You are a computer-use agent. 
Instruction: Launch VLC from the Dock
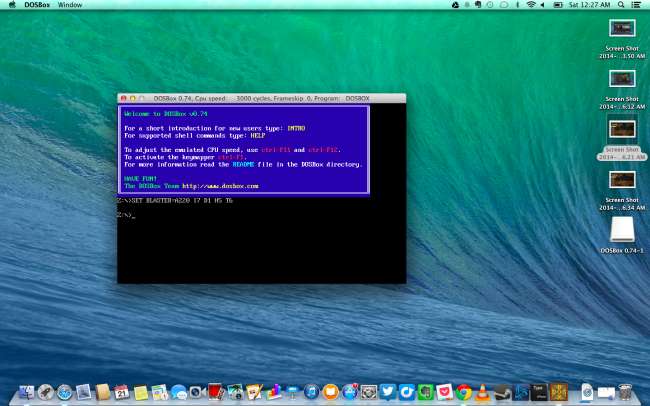pos(483,391)
